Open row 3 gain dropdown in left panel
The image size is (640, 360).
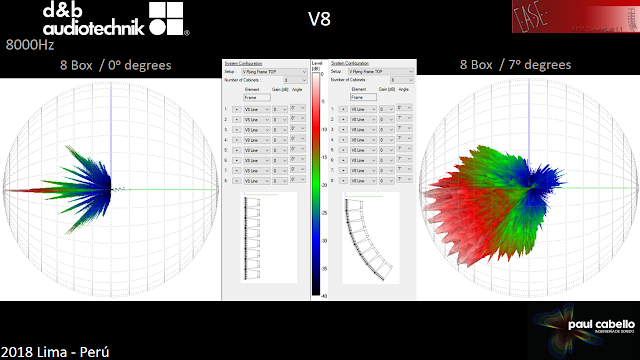[280, 130]
